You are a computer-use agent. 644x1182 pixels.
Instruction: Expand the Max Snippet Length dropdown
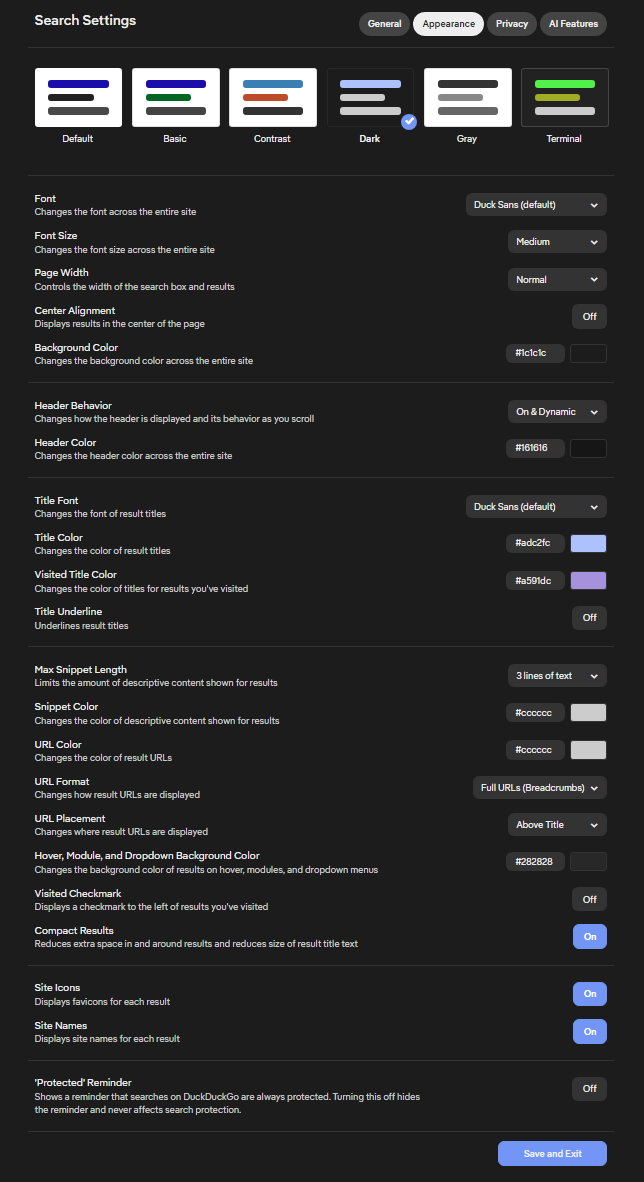click(557, 676)
